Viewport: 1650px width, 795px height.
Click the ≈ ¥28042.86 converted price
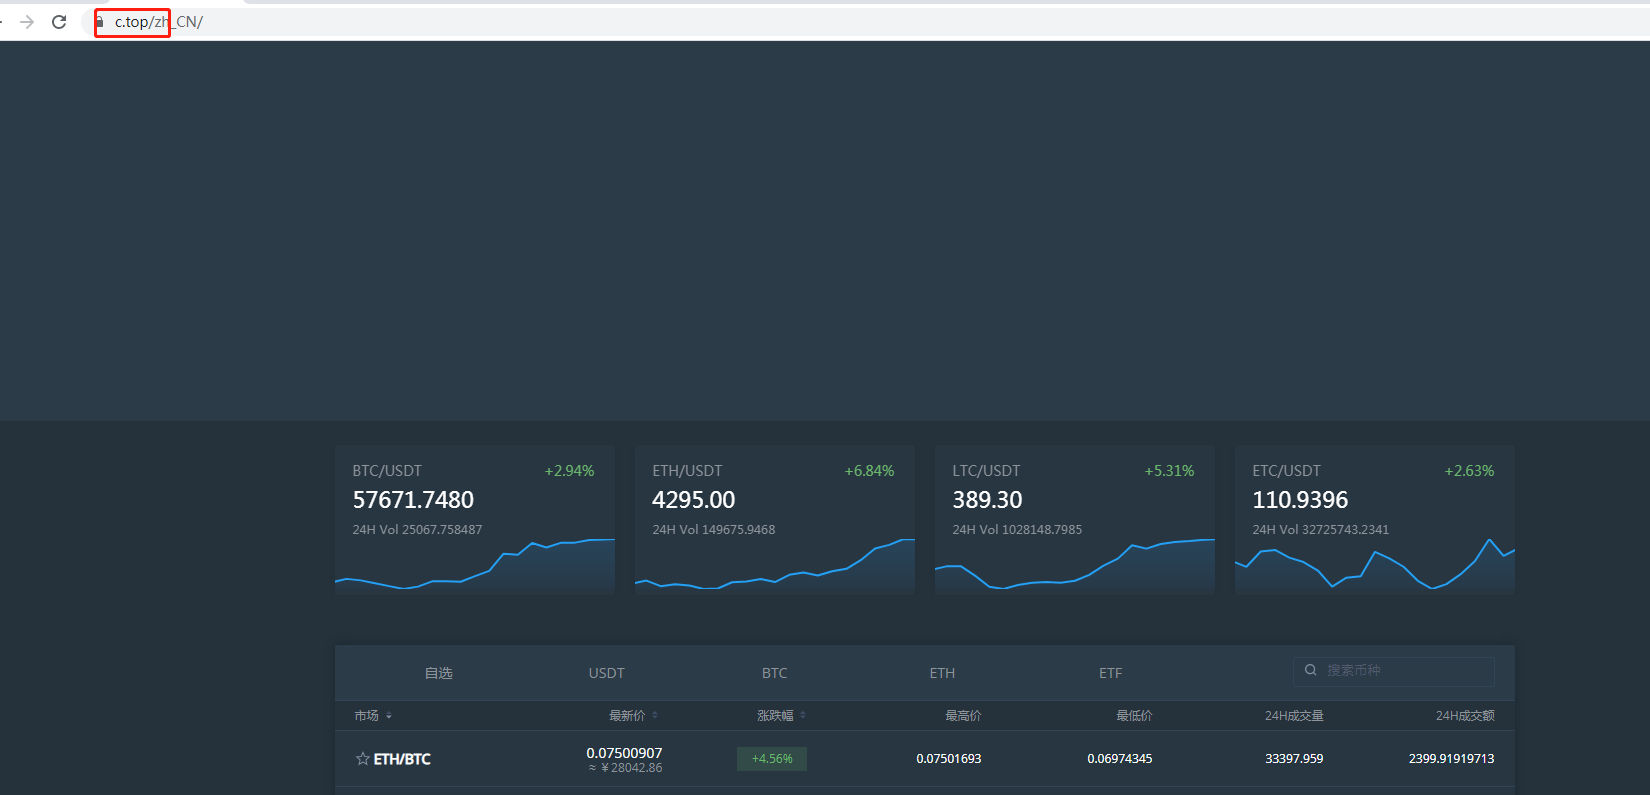click(625, 768)
